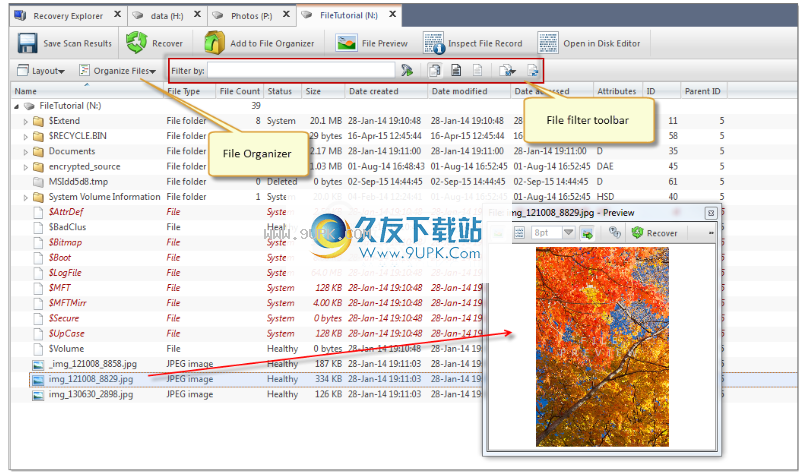Sort by the Date modified column

click(x=468, y=91)
